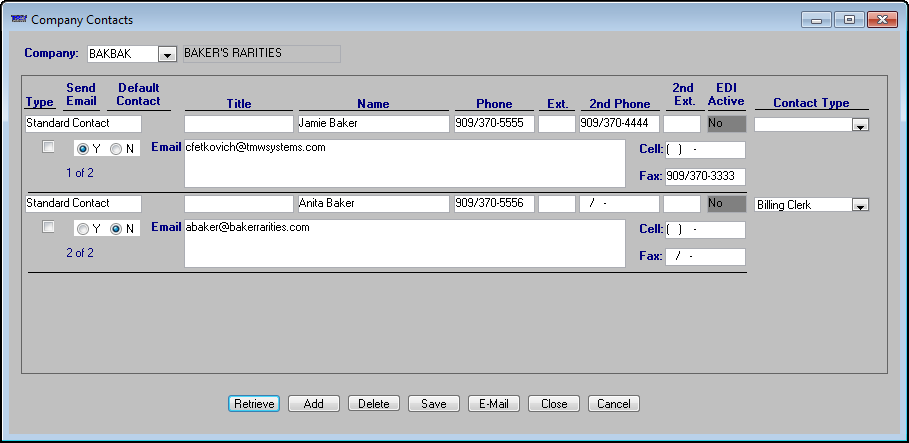The image size is (909, 443).
Task: Click 2nd Phone field 909/370-4444
Action: (x=619, y=124)
